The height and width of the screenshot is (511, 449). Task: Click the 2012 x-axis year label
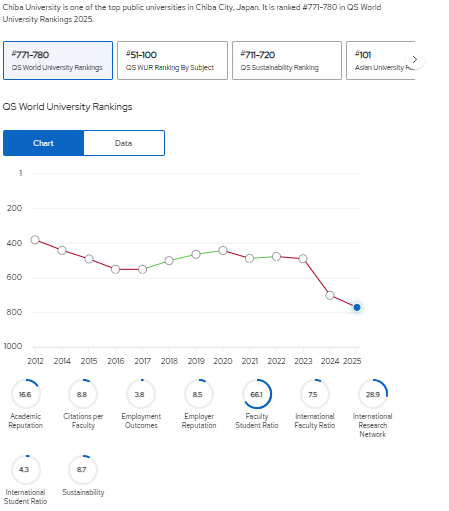point(35,361)
